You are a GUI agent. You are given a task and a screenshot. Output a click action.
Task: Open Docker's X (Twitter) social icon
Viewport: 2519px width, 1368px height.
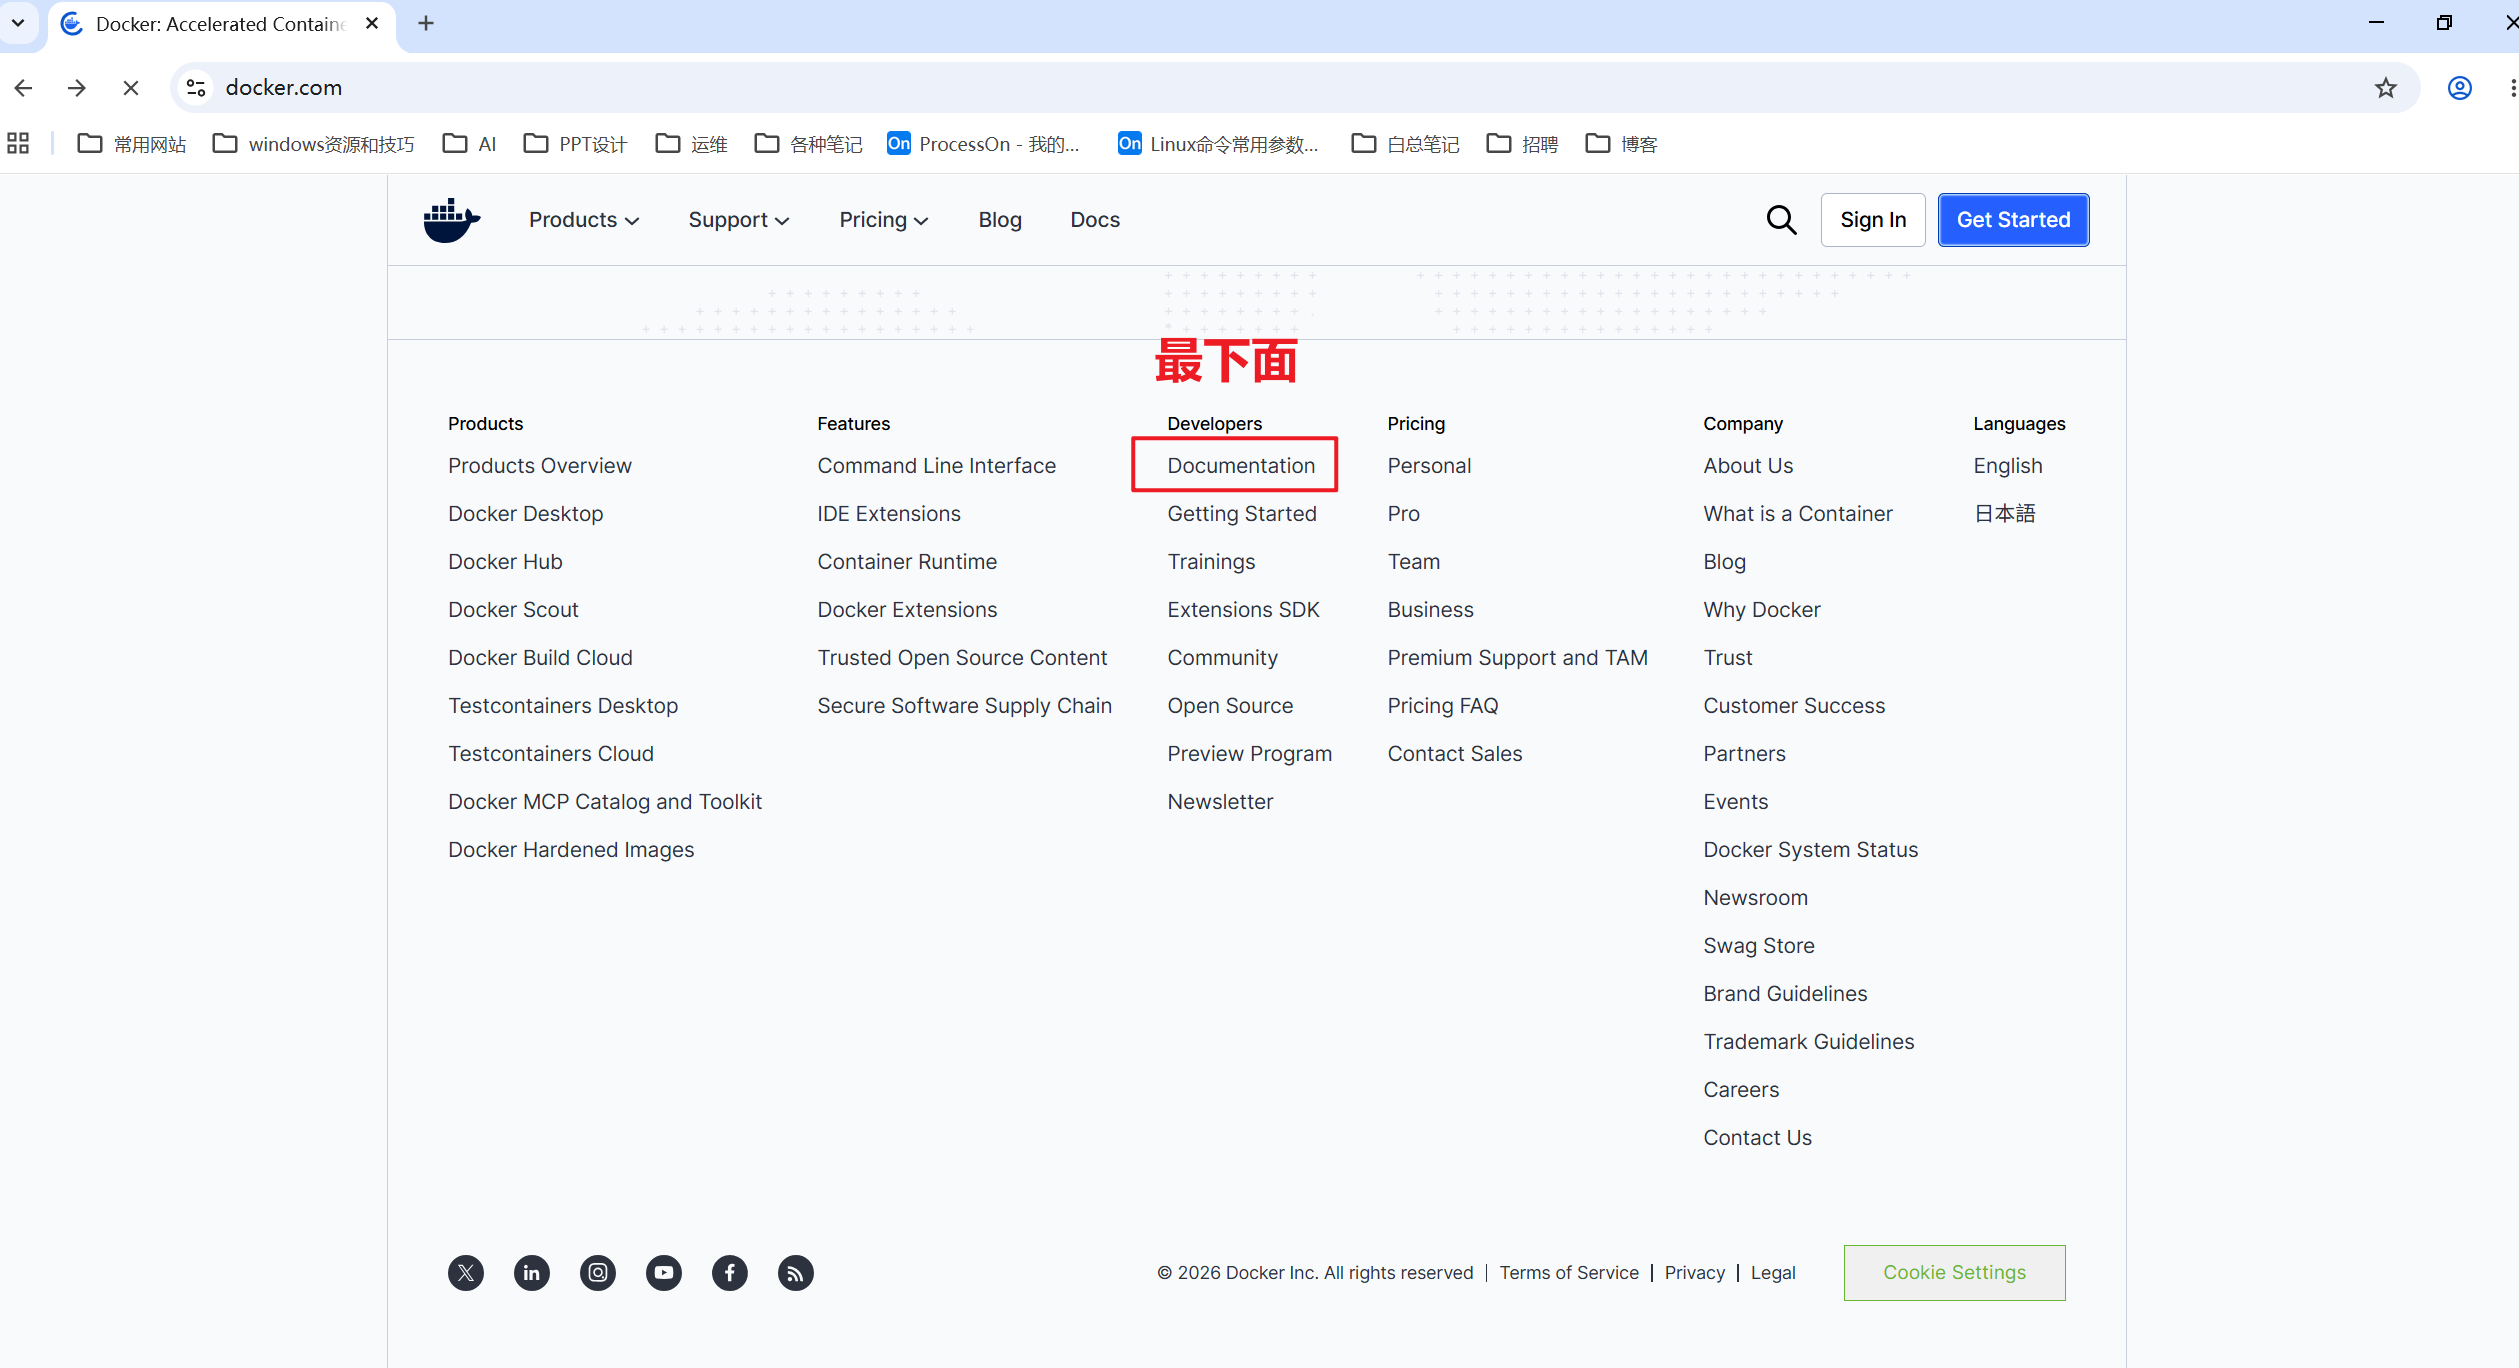[466, 1273]
